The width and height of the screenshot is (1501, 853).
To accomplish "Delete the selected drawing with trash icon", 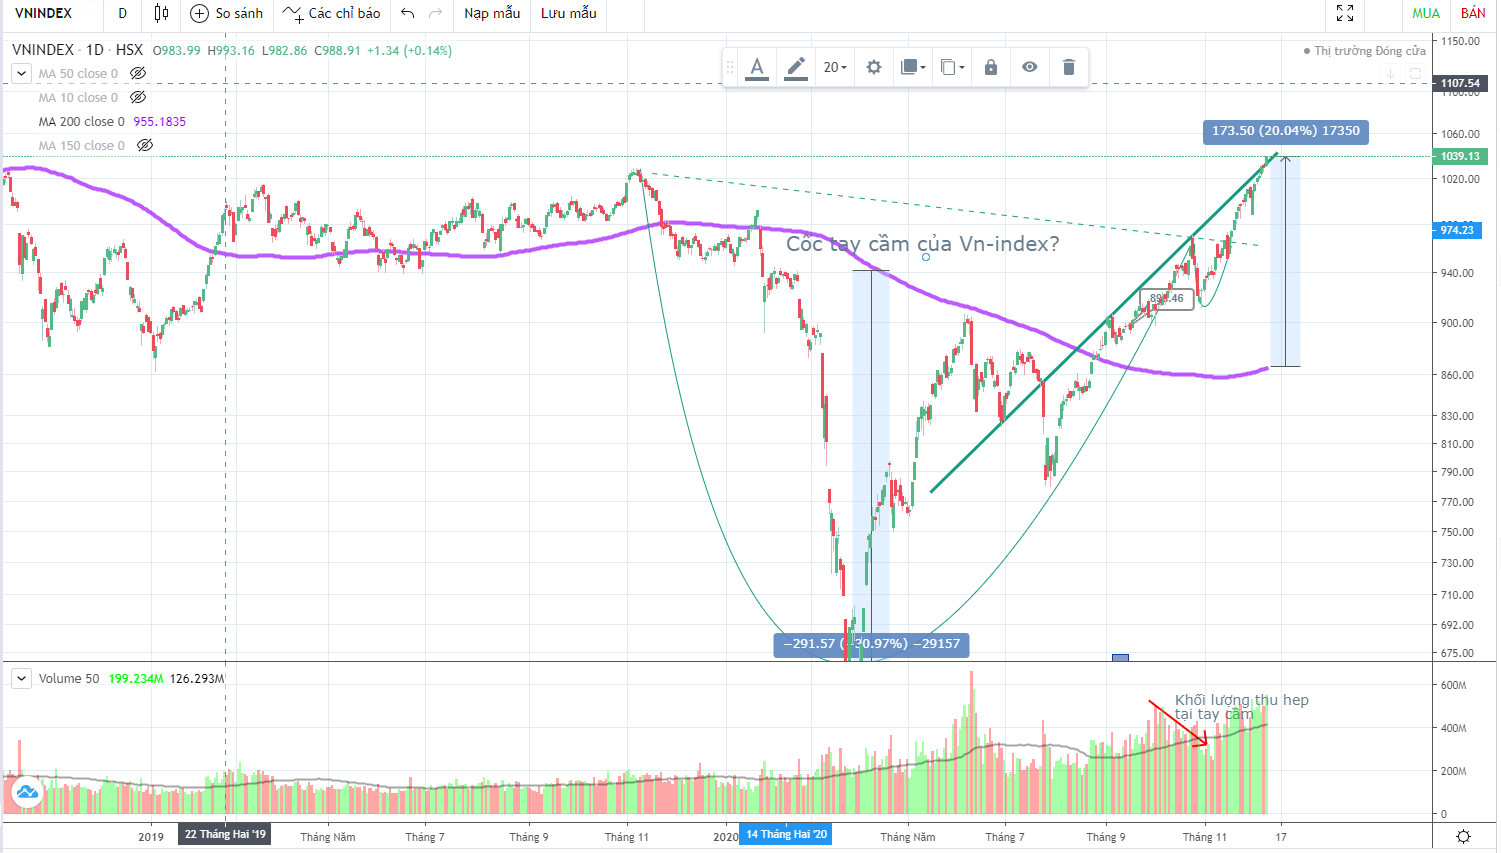I will pos(1068,67).
